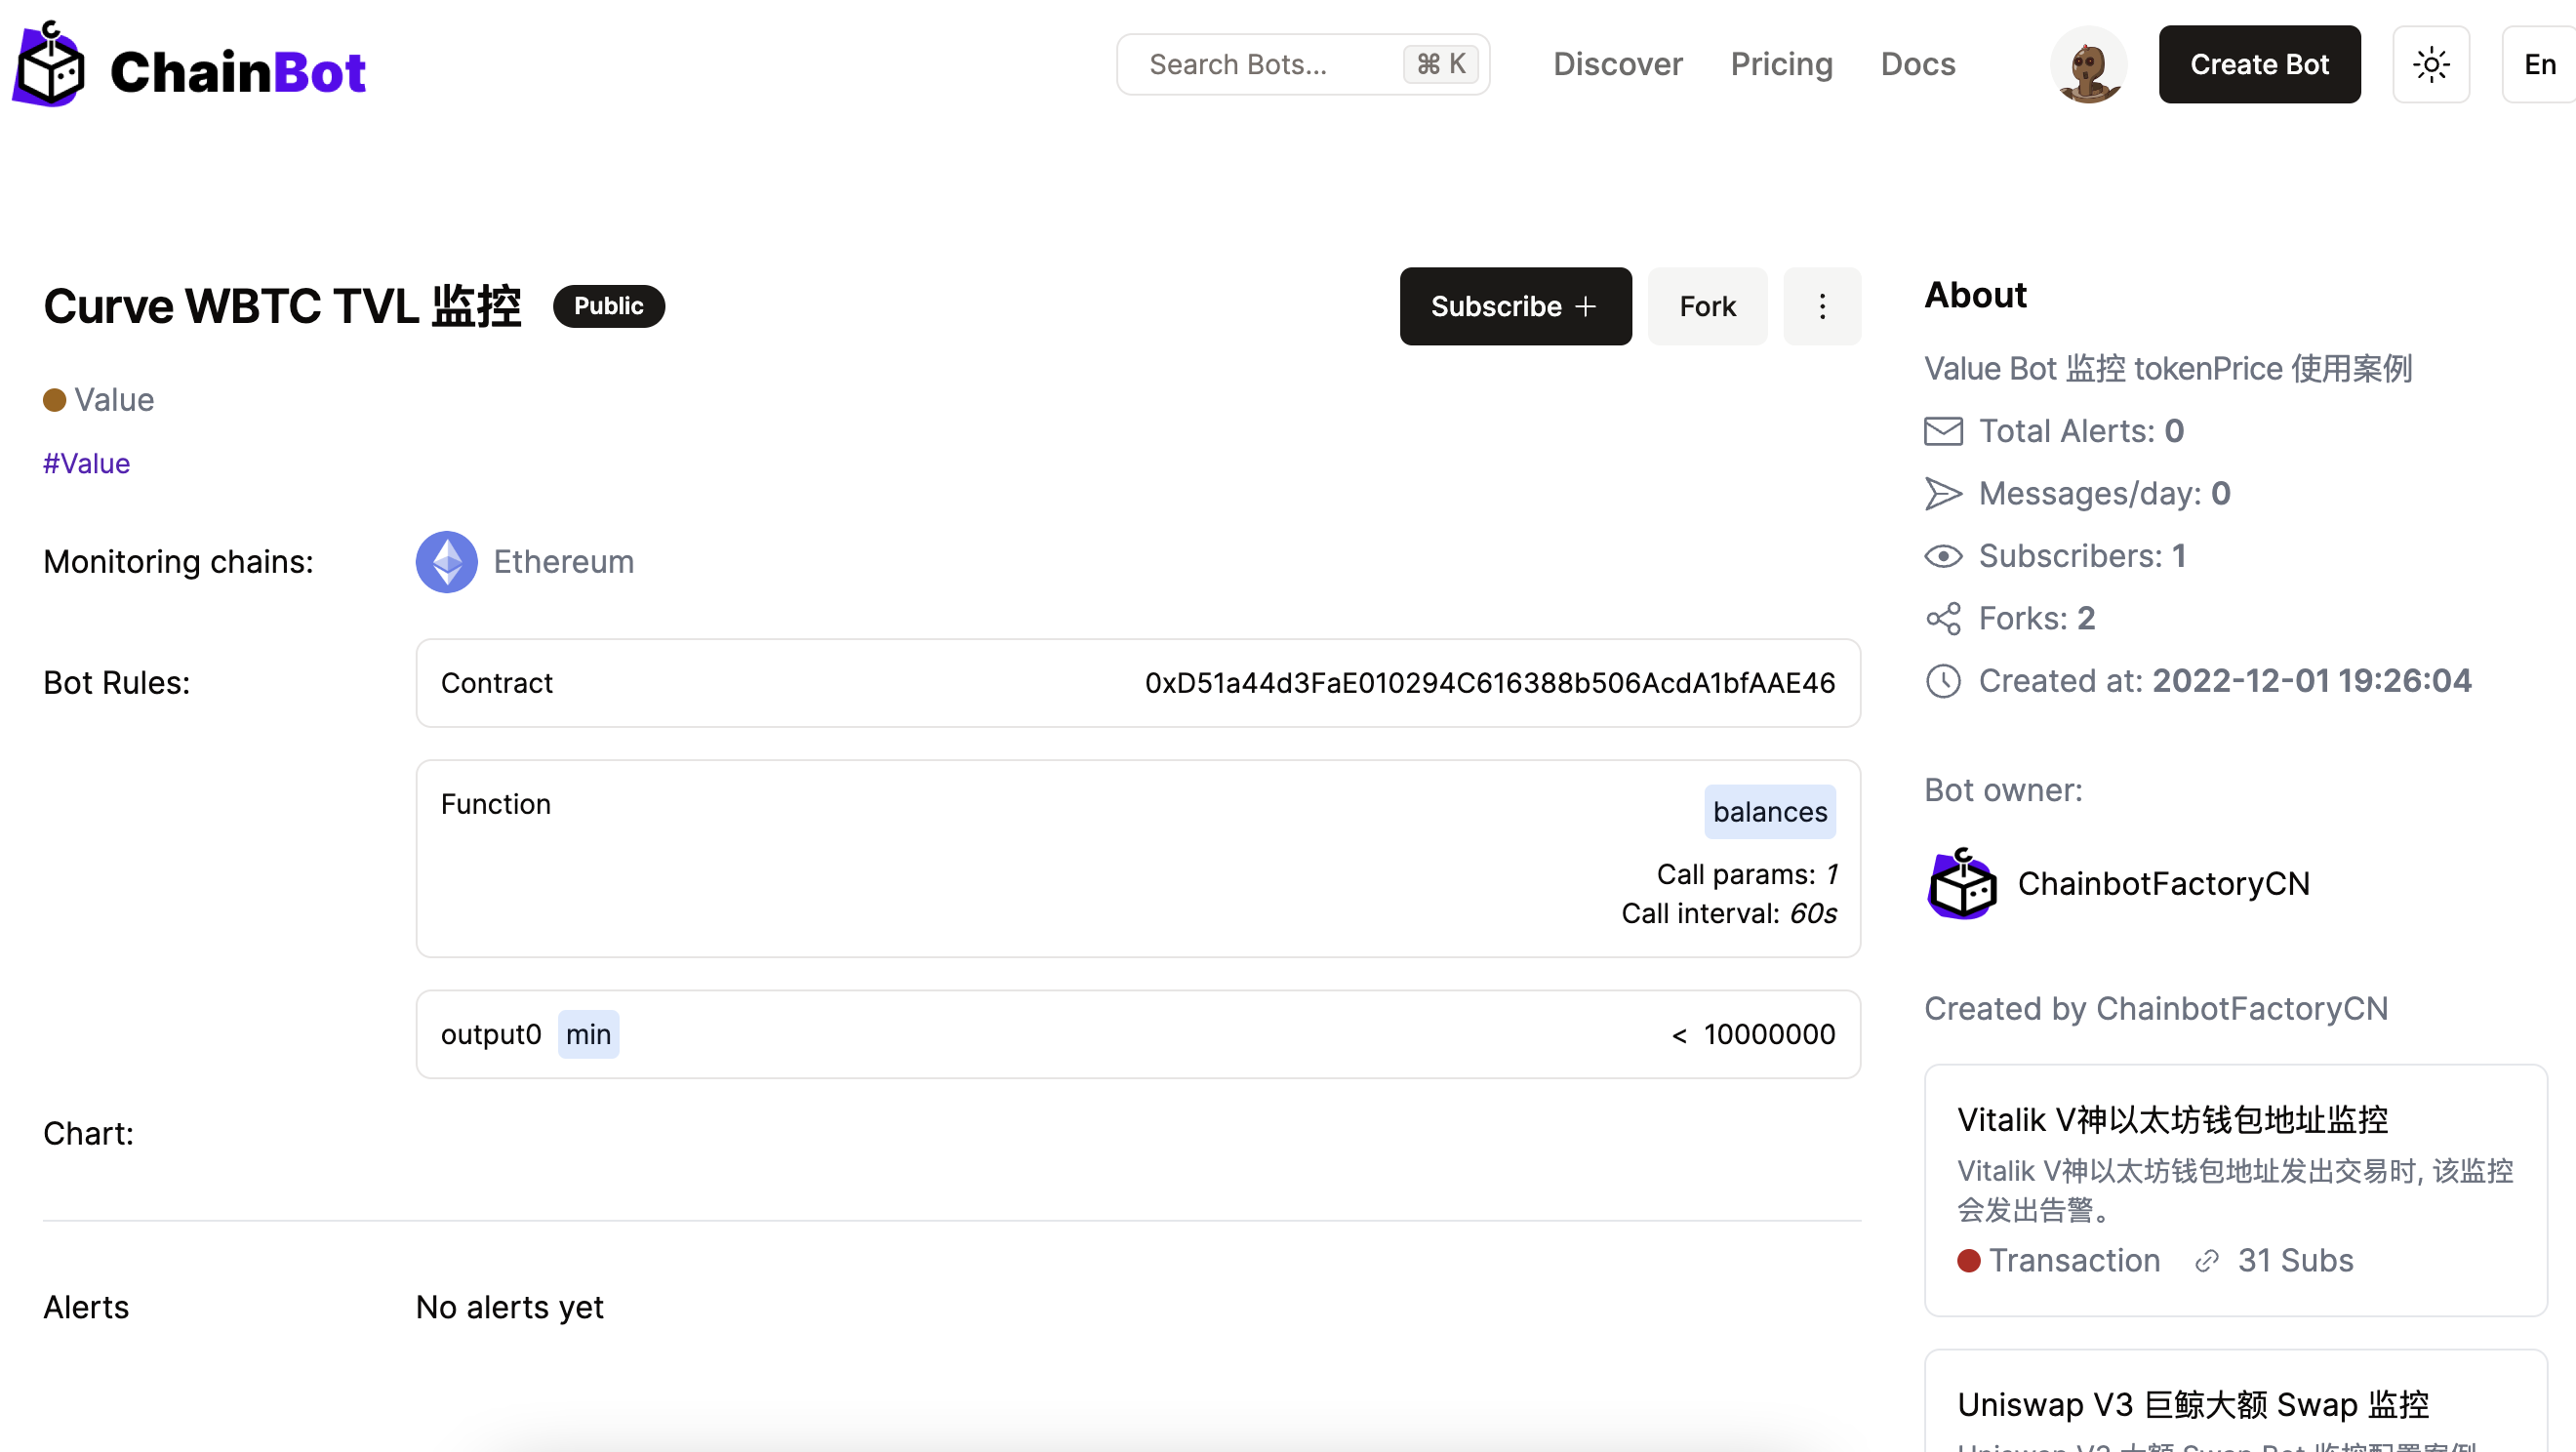Open the En language selector
The width and height of the screenshot is (2576, 1452).
tap(2538, 65)
